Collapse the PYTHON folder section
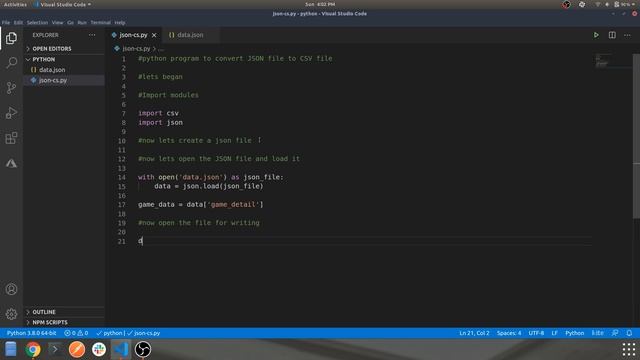The width and height of the screenshot is (640, 360). 64,59
